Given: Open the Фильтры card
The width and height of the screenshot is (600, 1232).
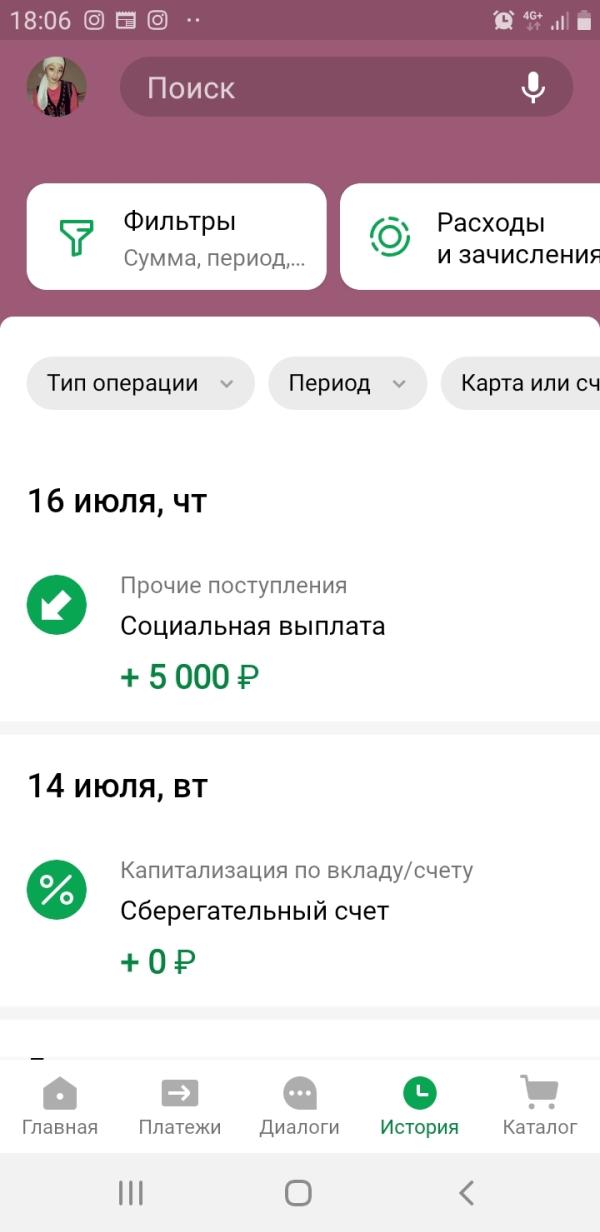Looking at the screenshot, I should click(x=177, y=237).
